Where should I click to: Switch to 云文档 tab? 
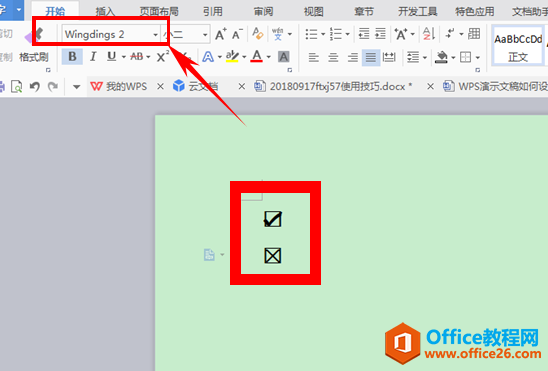[x=196, y=86]
